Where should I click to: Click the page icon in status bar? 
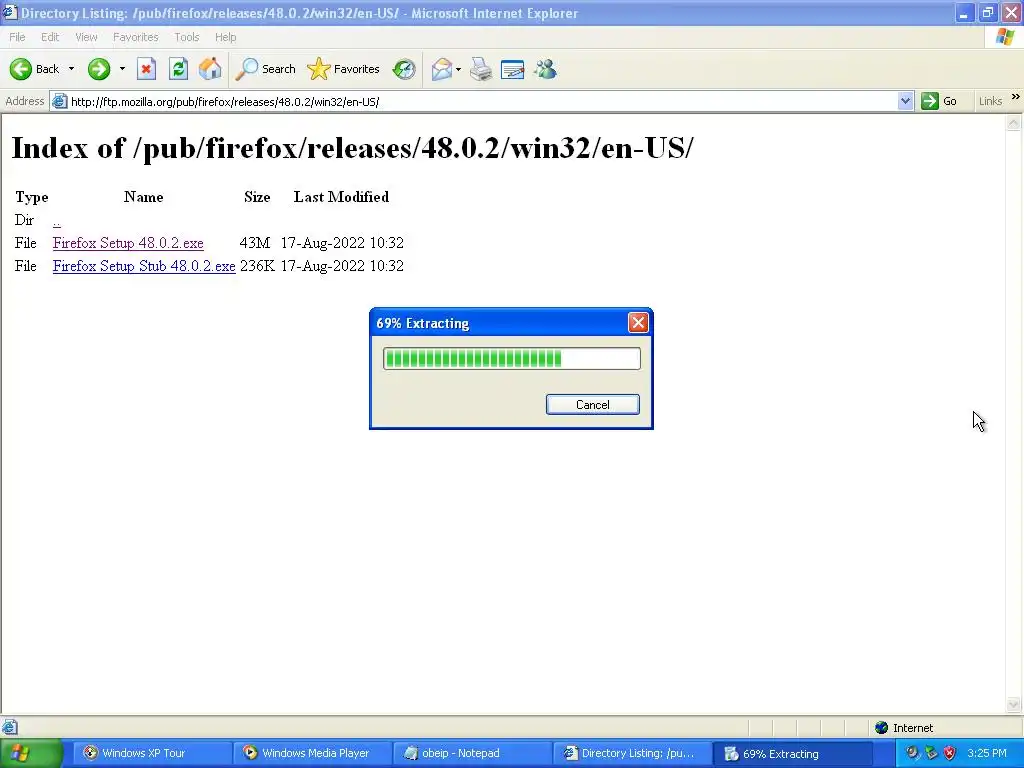(10, 727)
